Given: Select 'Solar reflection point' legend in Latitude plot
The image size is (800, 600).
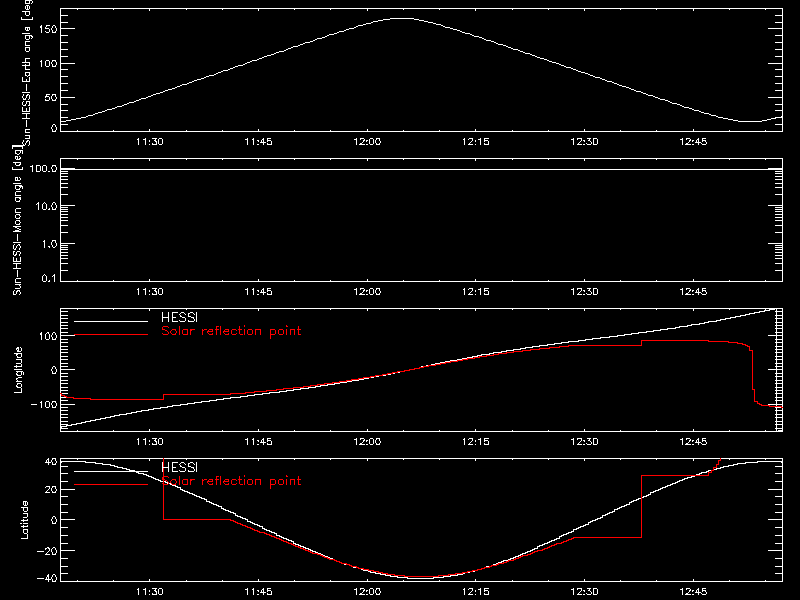Looking at the screenshot, I should pyautogui.click(x=231, y=481).
